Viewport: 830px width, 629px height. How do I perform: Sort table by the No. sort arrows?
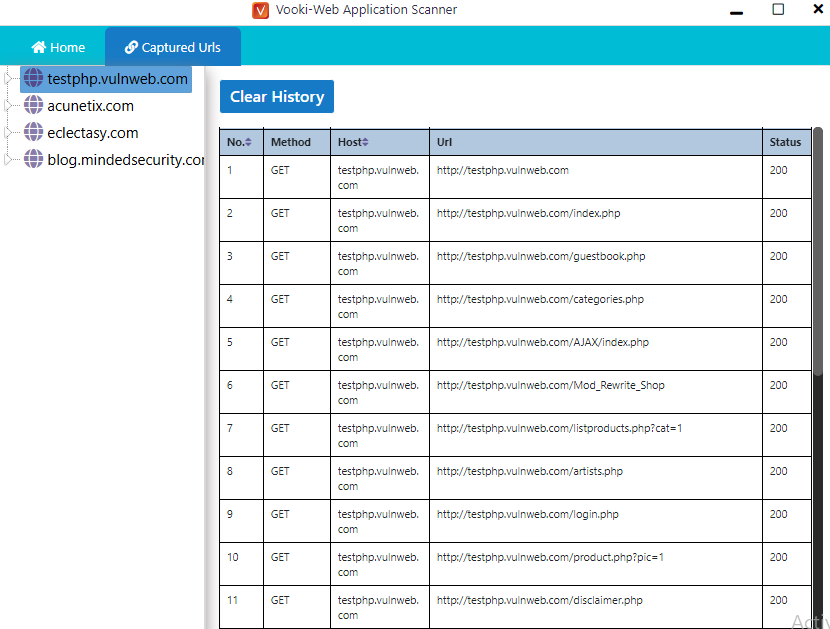[248, 142]
